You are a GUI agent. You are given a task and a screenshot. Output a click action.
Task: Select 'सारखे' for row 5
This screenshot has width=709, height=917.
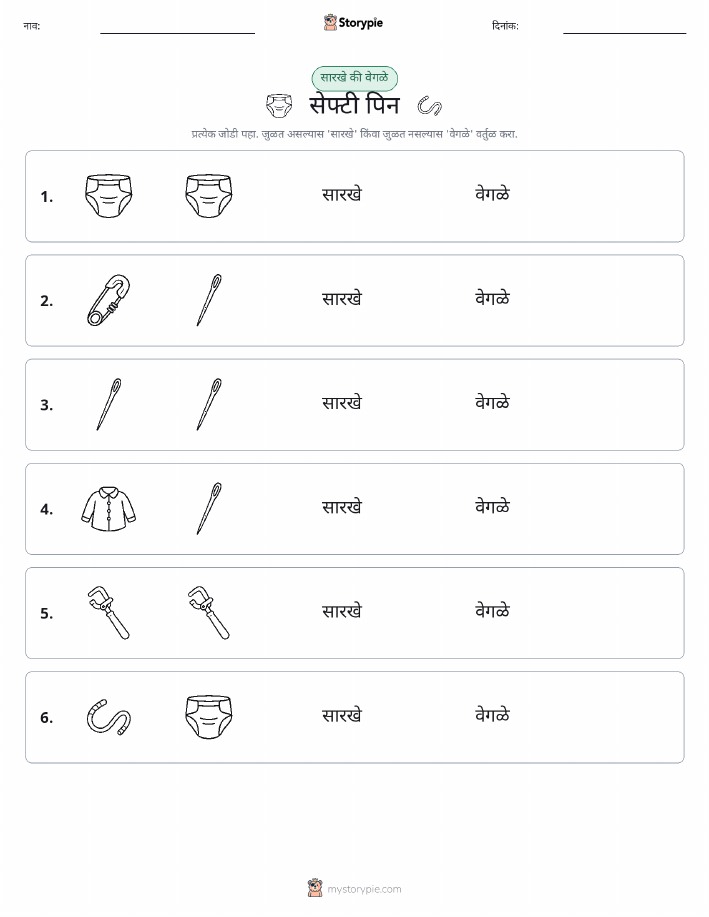click(342, 611)
